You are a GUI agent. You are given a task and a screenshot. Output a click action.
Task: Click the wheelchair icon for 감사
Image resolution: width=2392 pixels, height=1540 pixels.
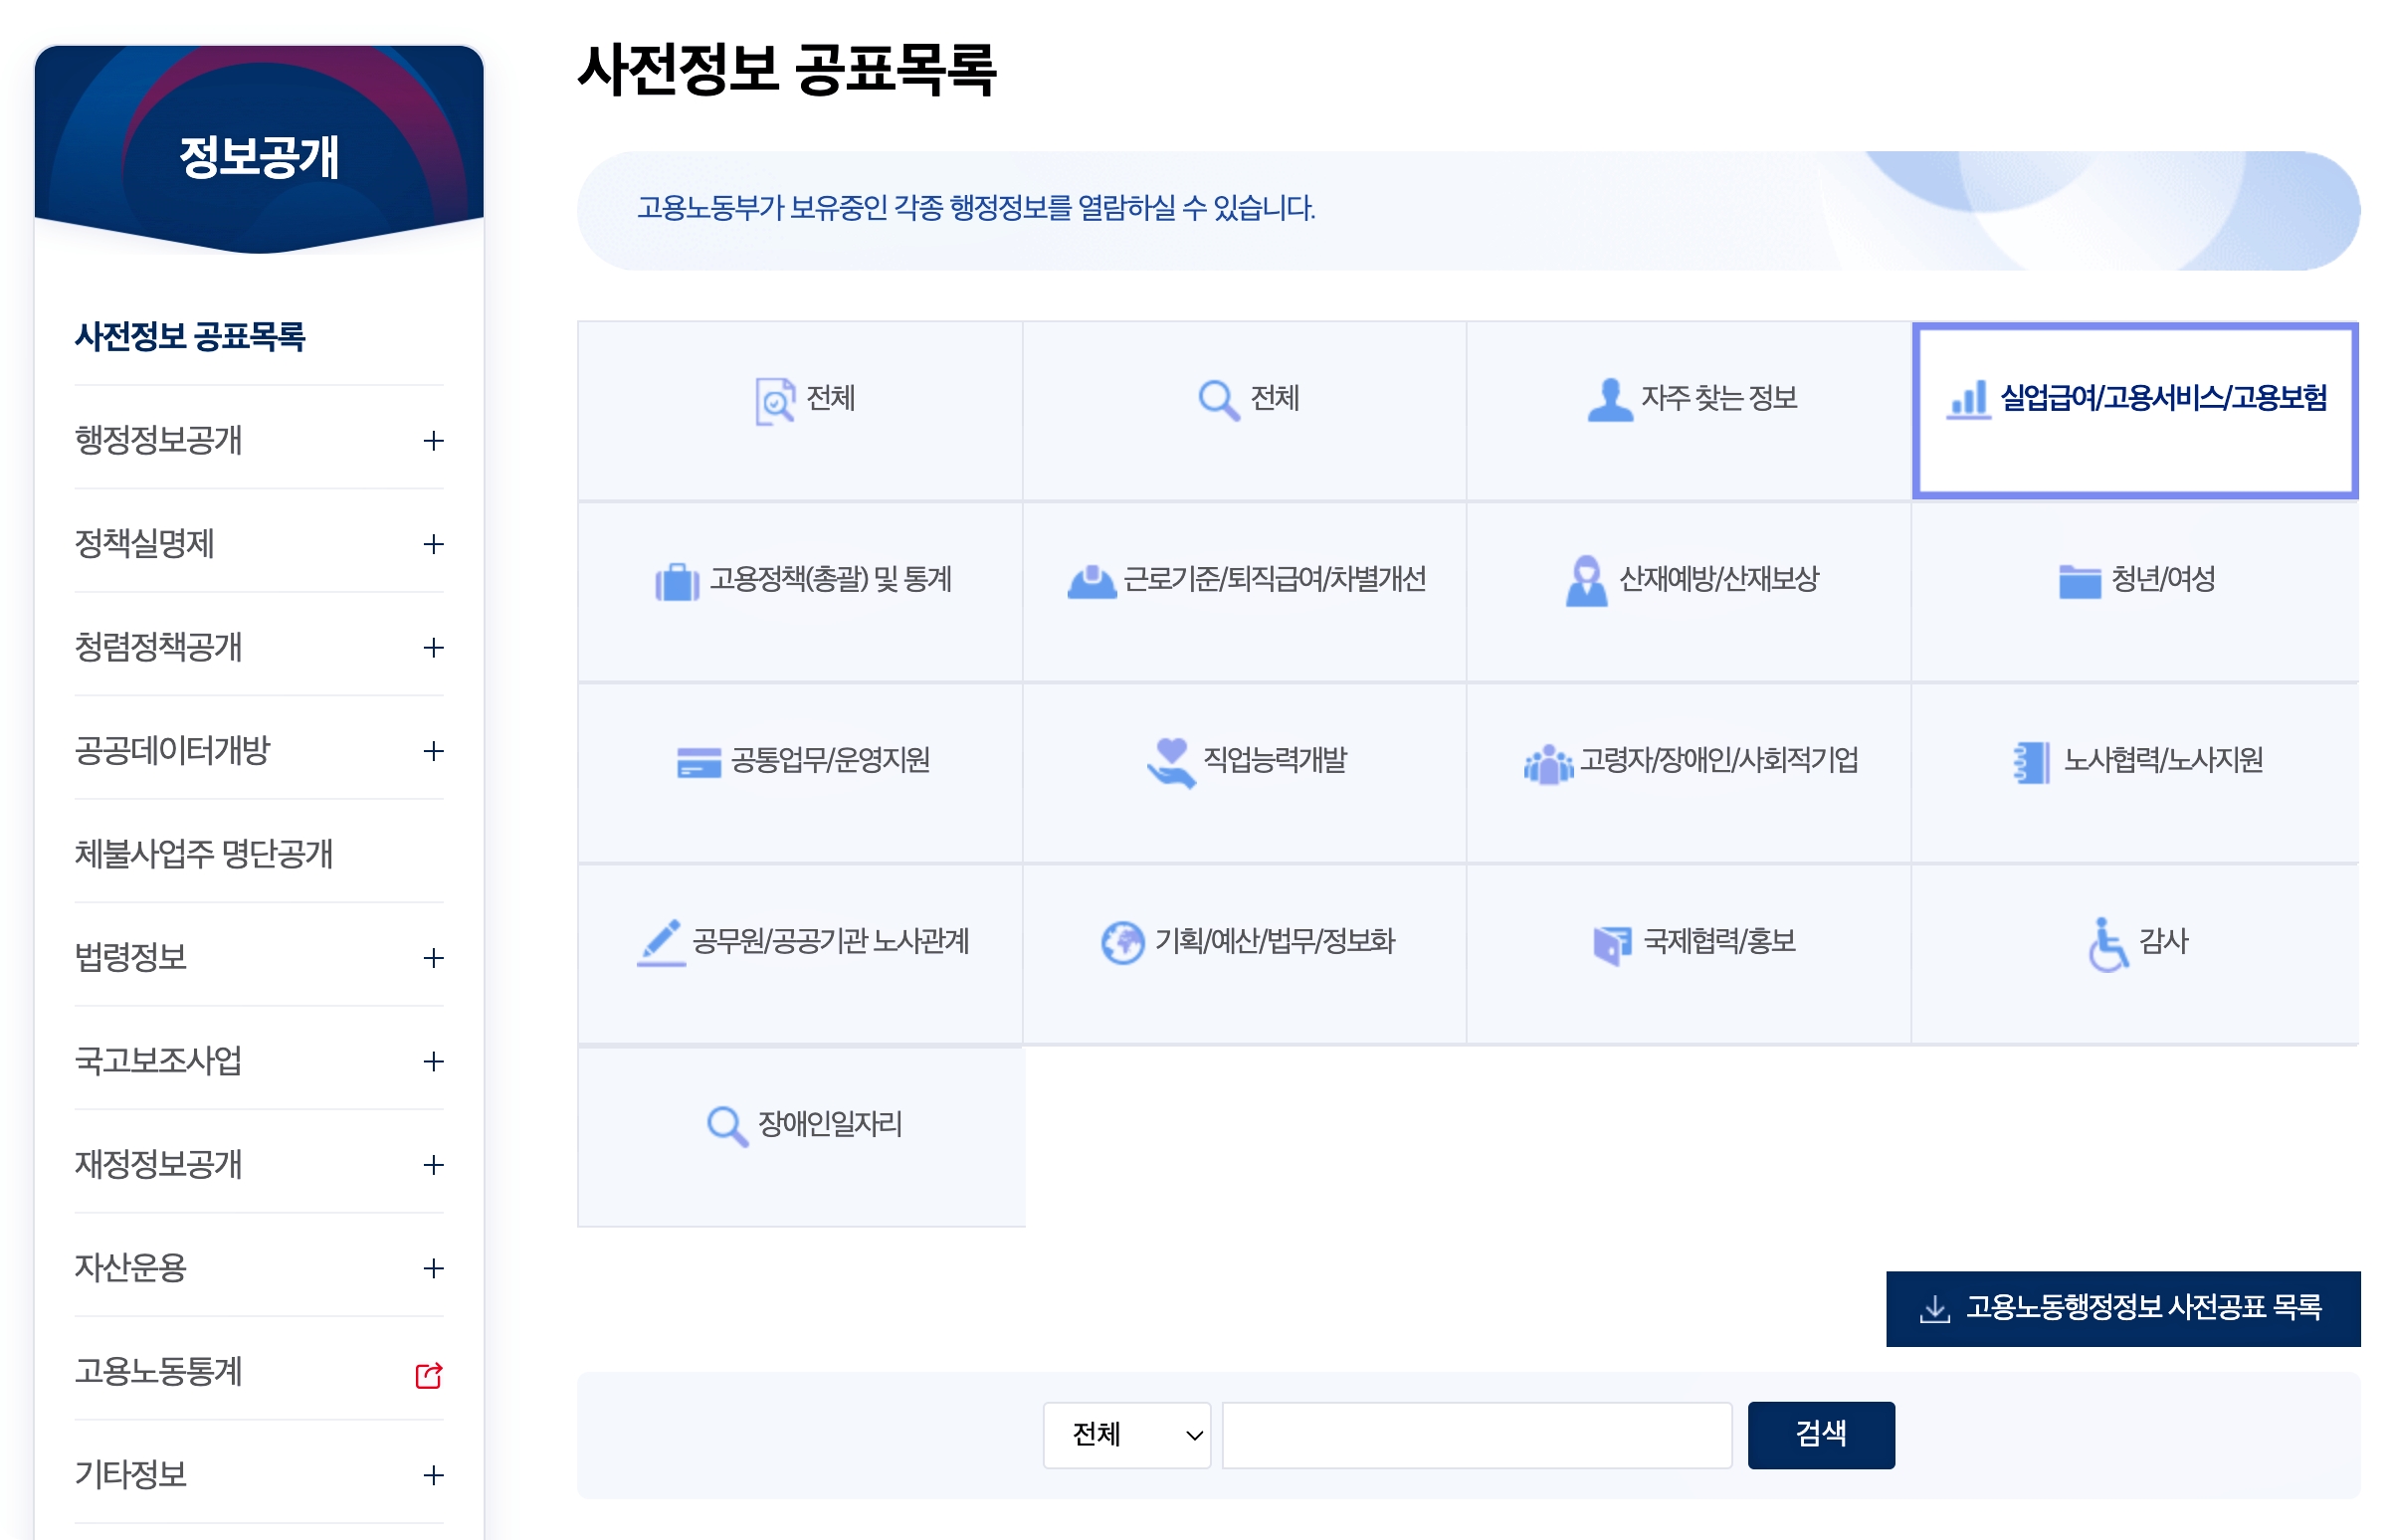pyautogui.click(x=2107, y=944)
